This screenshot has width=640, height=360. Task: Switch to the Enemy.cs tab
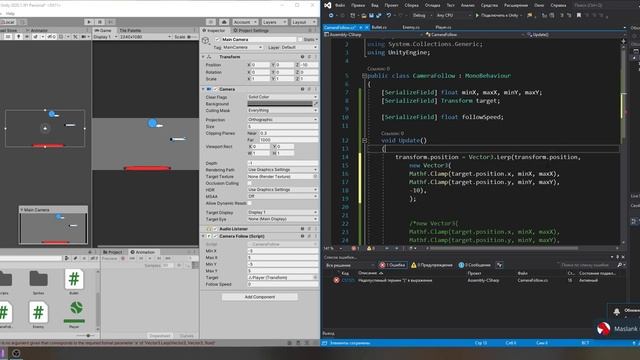click(x=411, y=27)
